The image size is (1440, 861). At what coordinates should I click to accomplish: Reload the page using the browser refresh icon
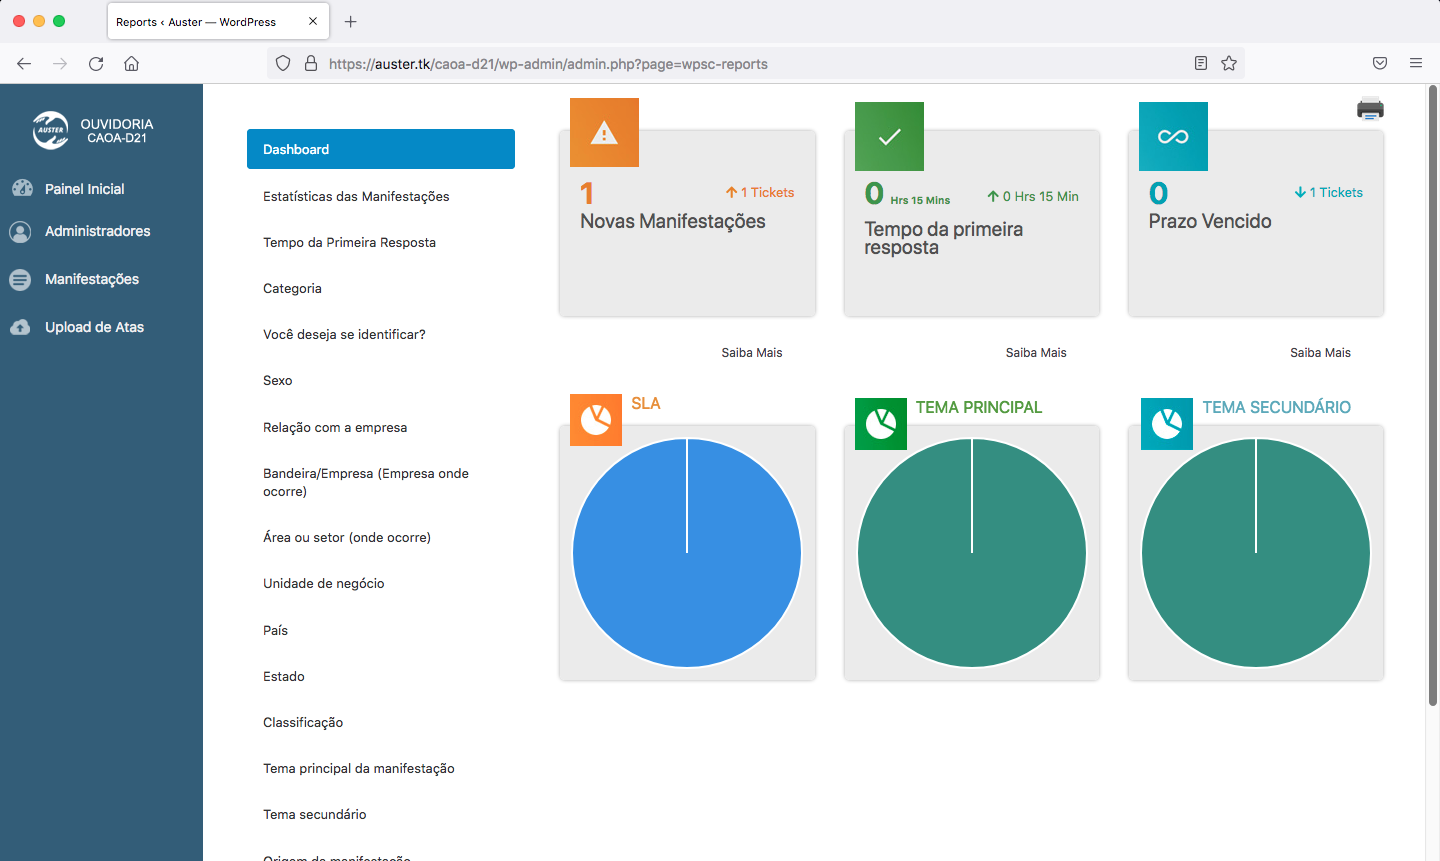96,63
